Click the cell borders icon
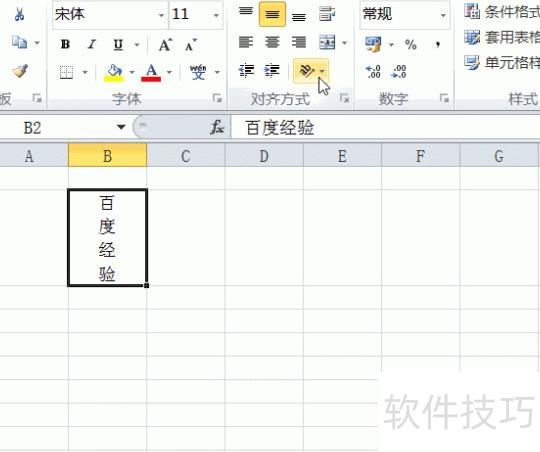The width and height of the screenshot is (540, 452). pyautogui.click(x=66, y=72)
